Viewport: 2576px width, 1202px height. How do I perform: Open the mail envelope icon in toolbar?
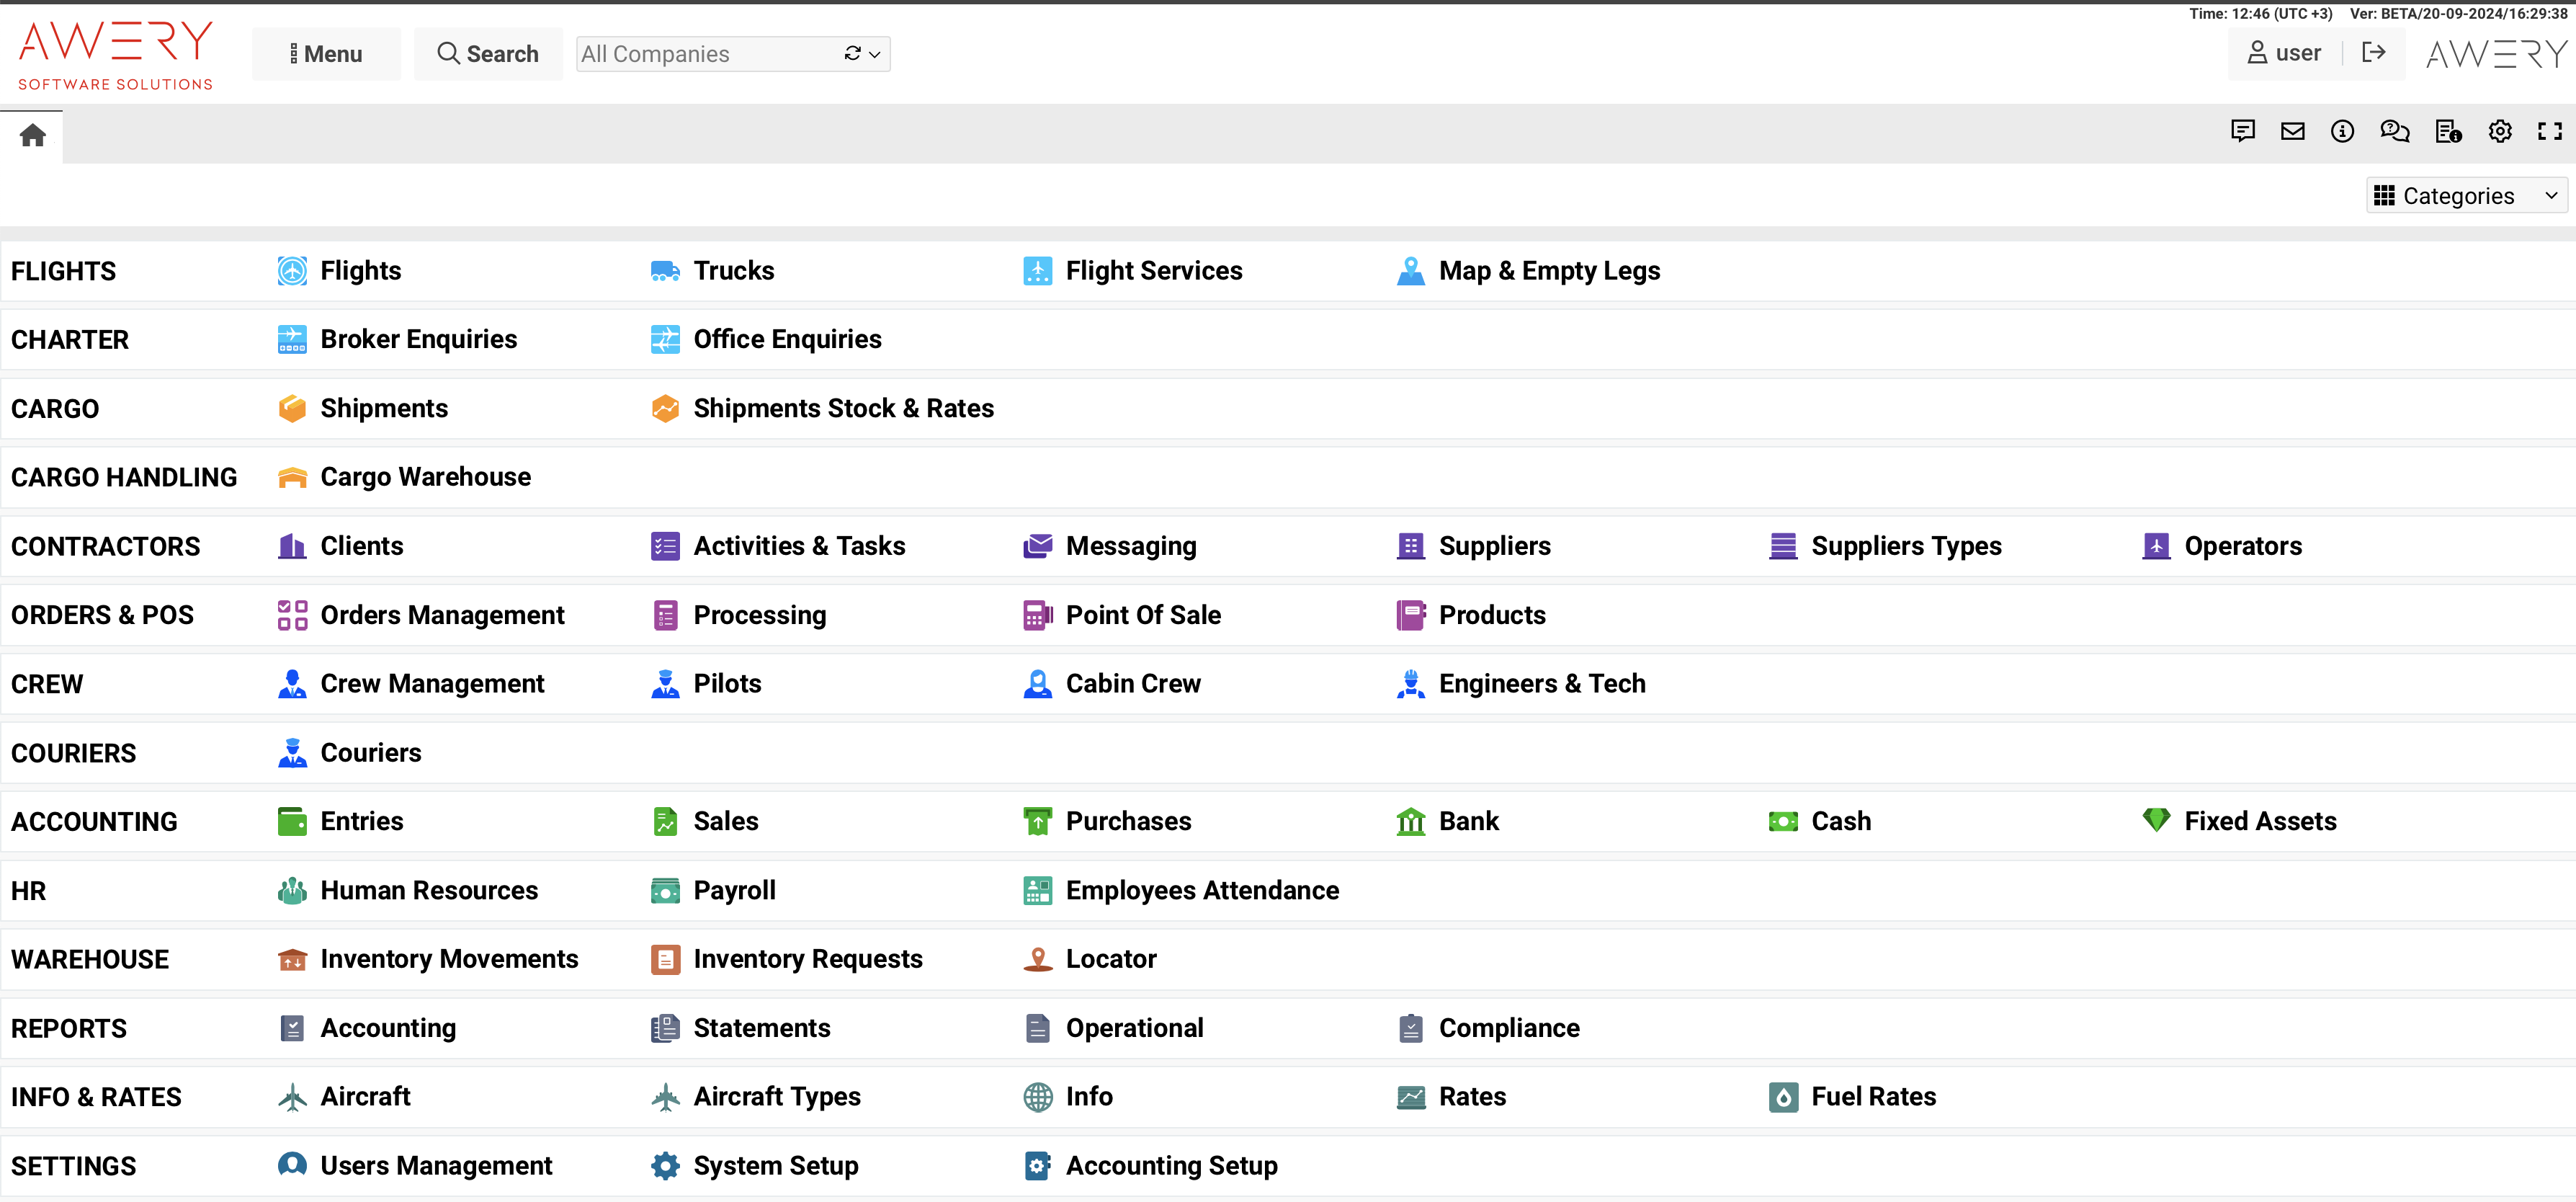(x=2292, y=131)
